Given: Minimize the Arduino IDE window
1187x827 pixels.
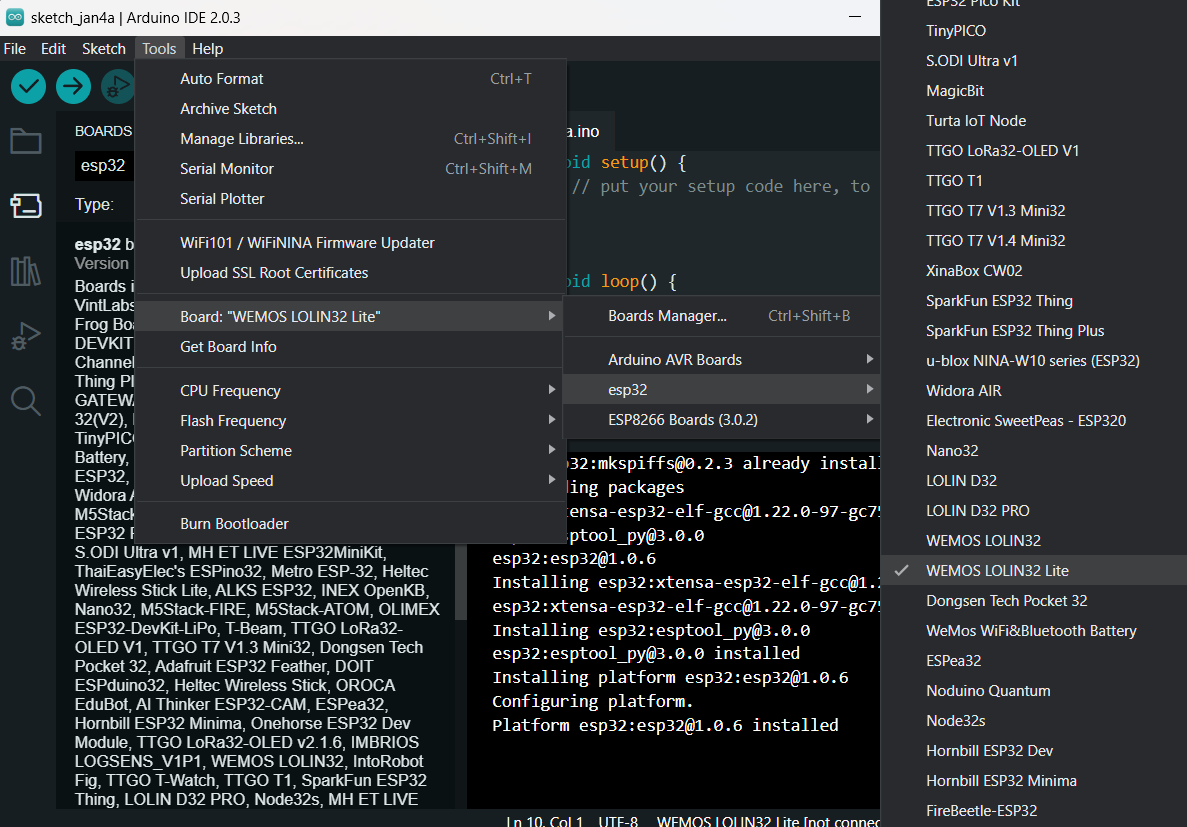Looking at the screenshot, I should click(x=855, y=17).
